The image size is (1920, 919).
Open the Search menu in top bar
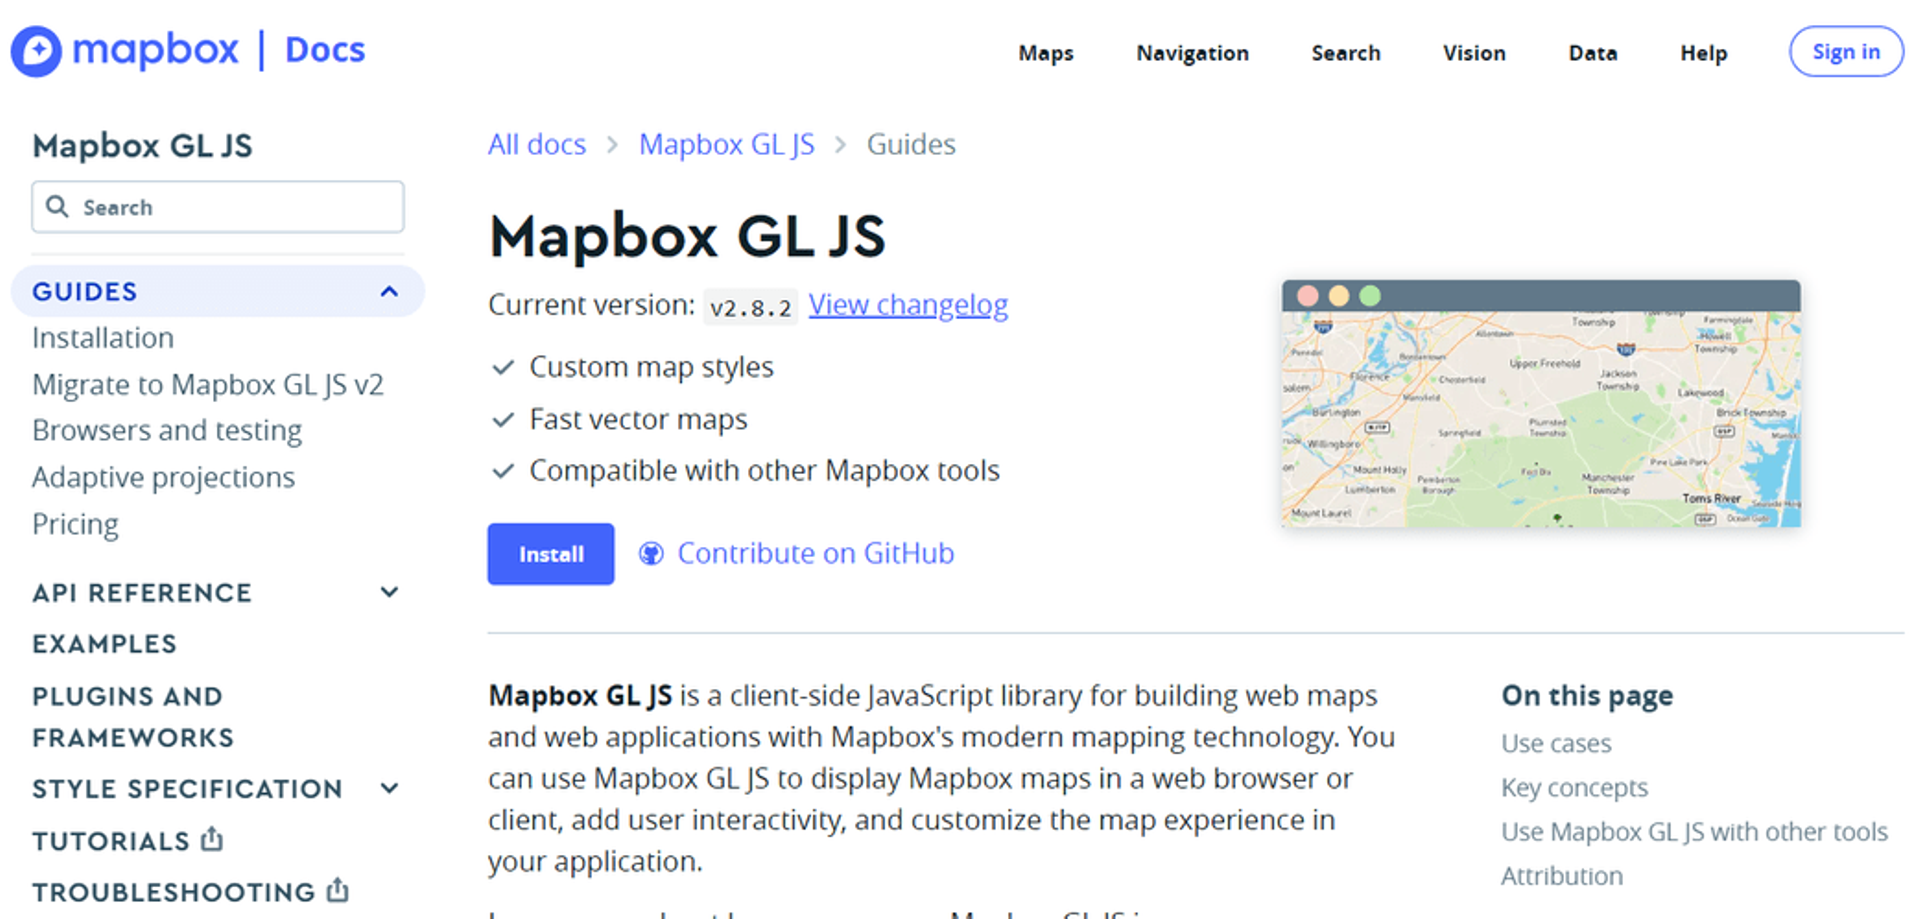(1346, 53)
